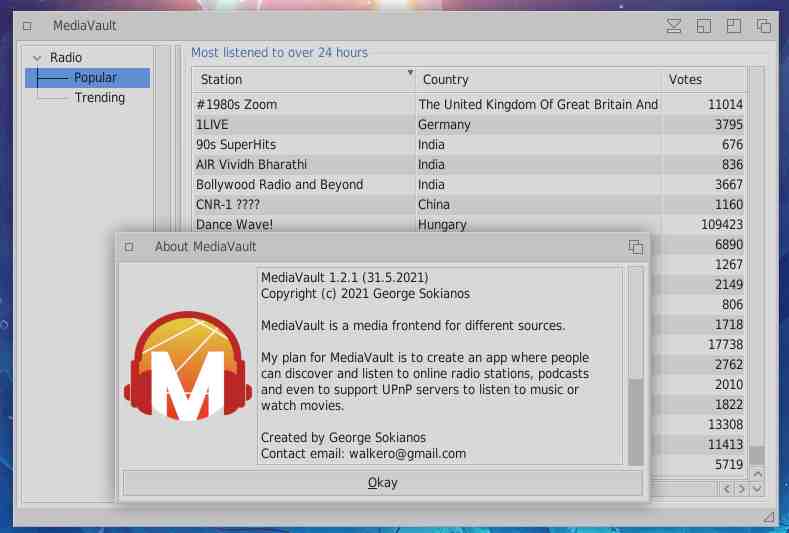Select Popular in the Radio tree
Image resolution: width=789 pixels, height=533 pixels.
95,78
